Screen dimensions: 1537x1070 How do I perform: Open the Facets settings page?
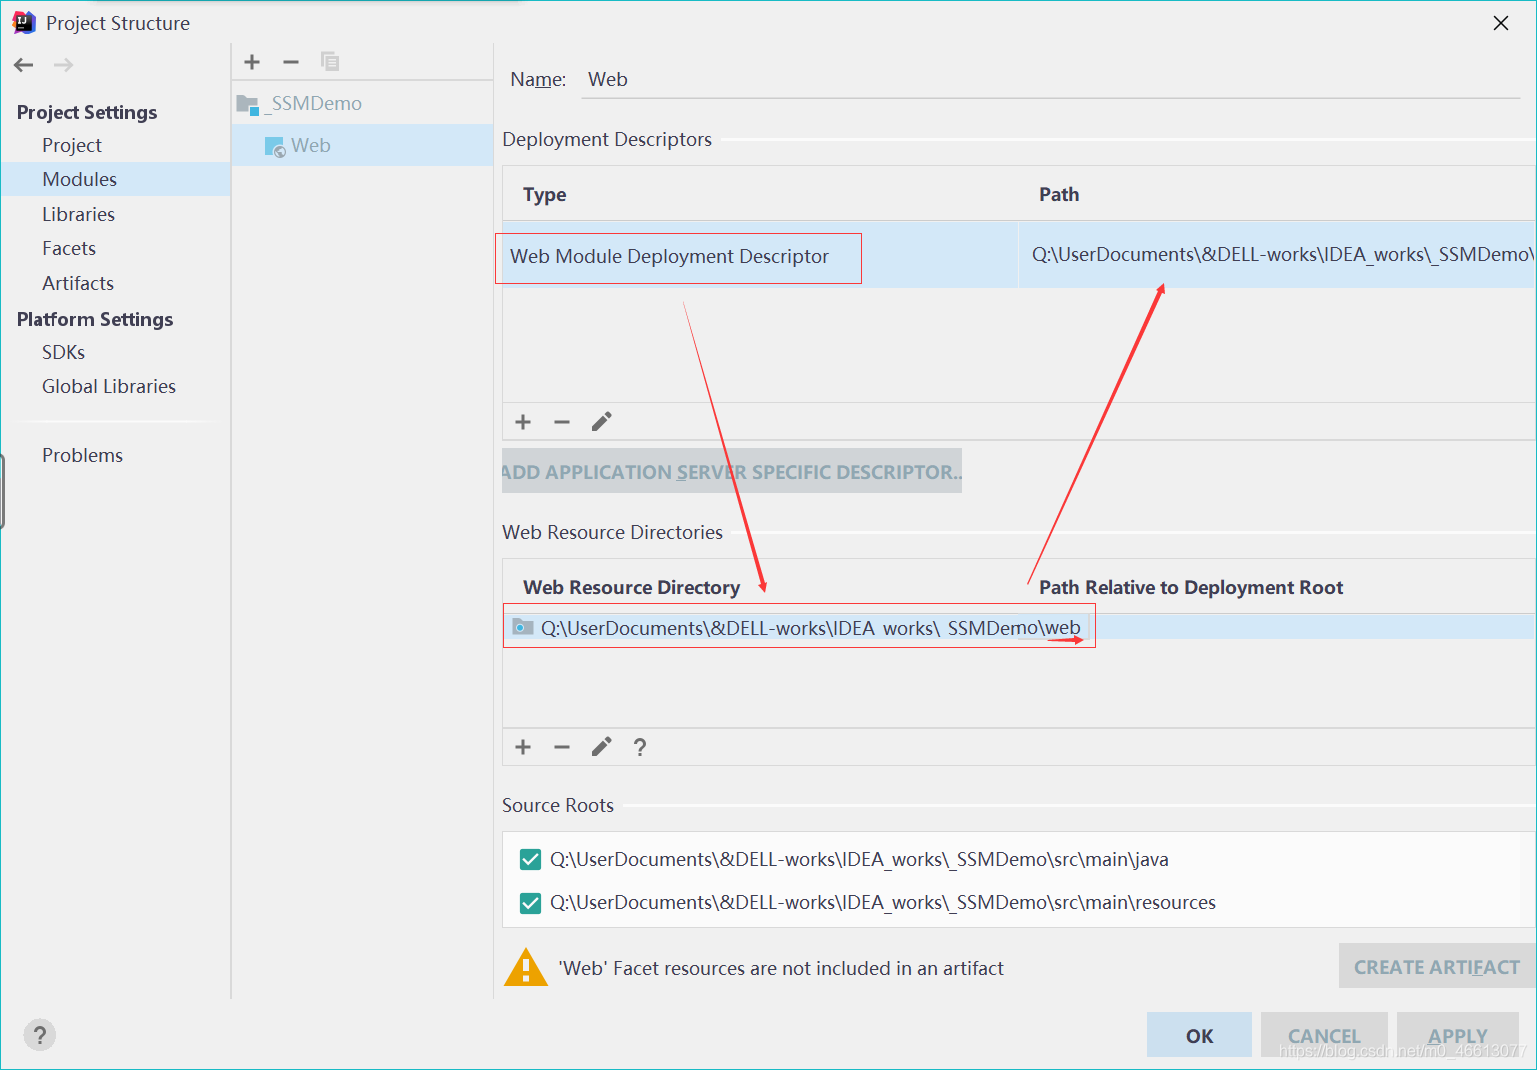(x=69, y=248)
